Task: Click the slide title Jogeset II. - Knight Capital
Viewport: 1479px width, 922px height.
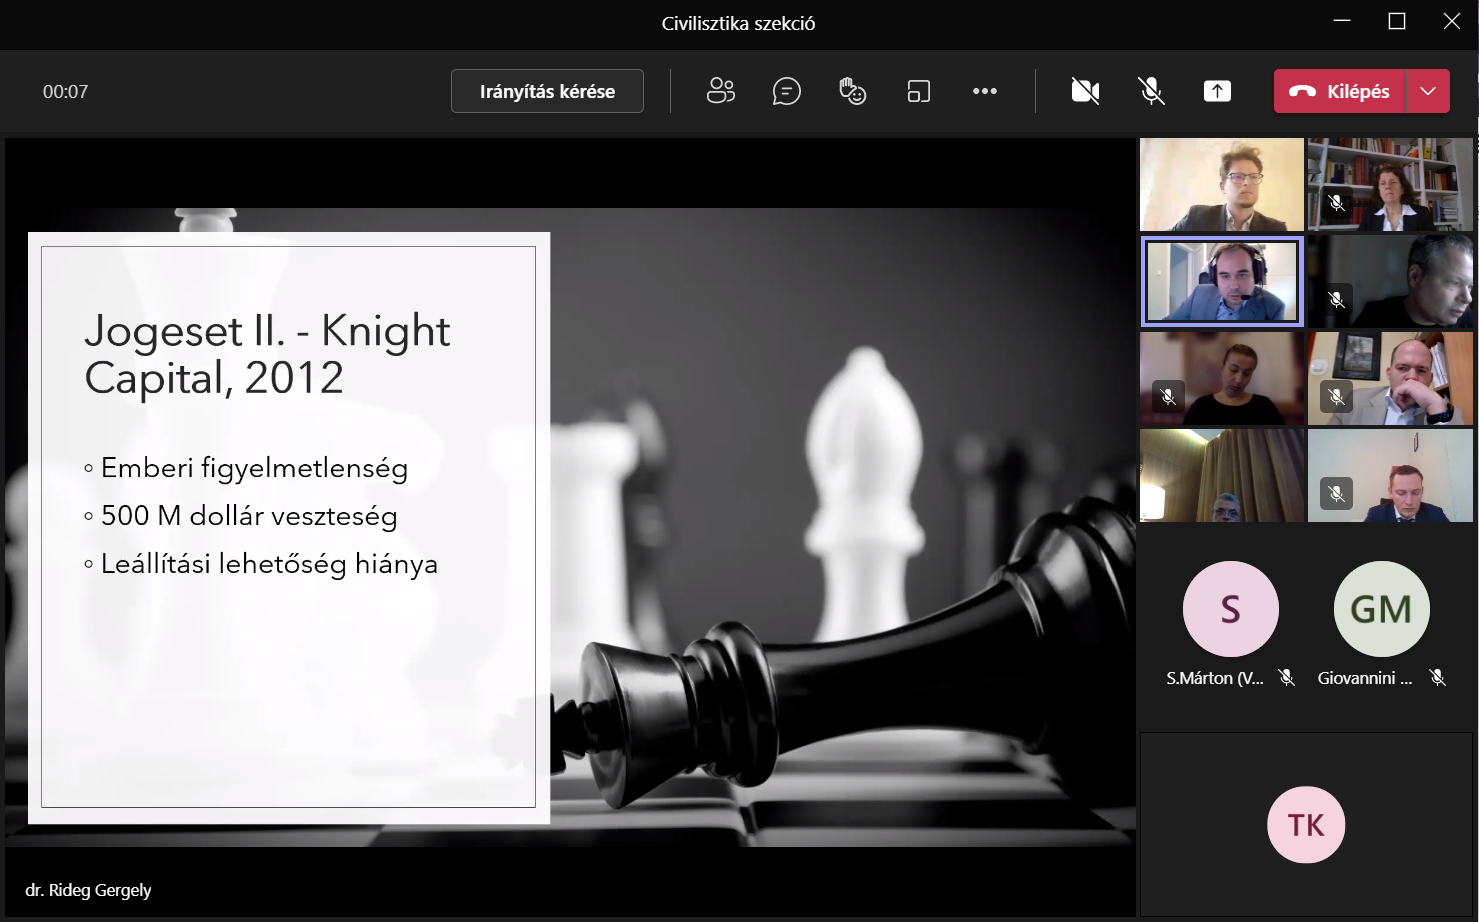Action: point(267,354)
